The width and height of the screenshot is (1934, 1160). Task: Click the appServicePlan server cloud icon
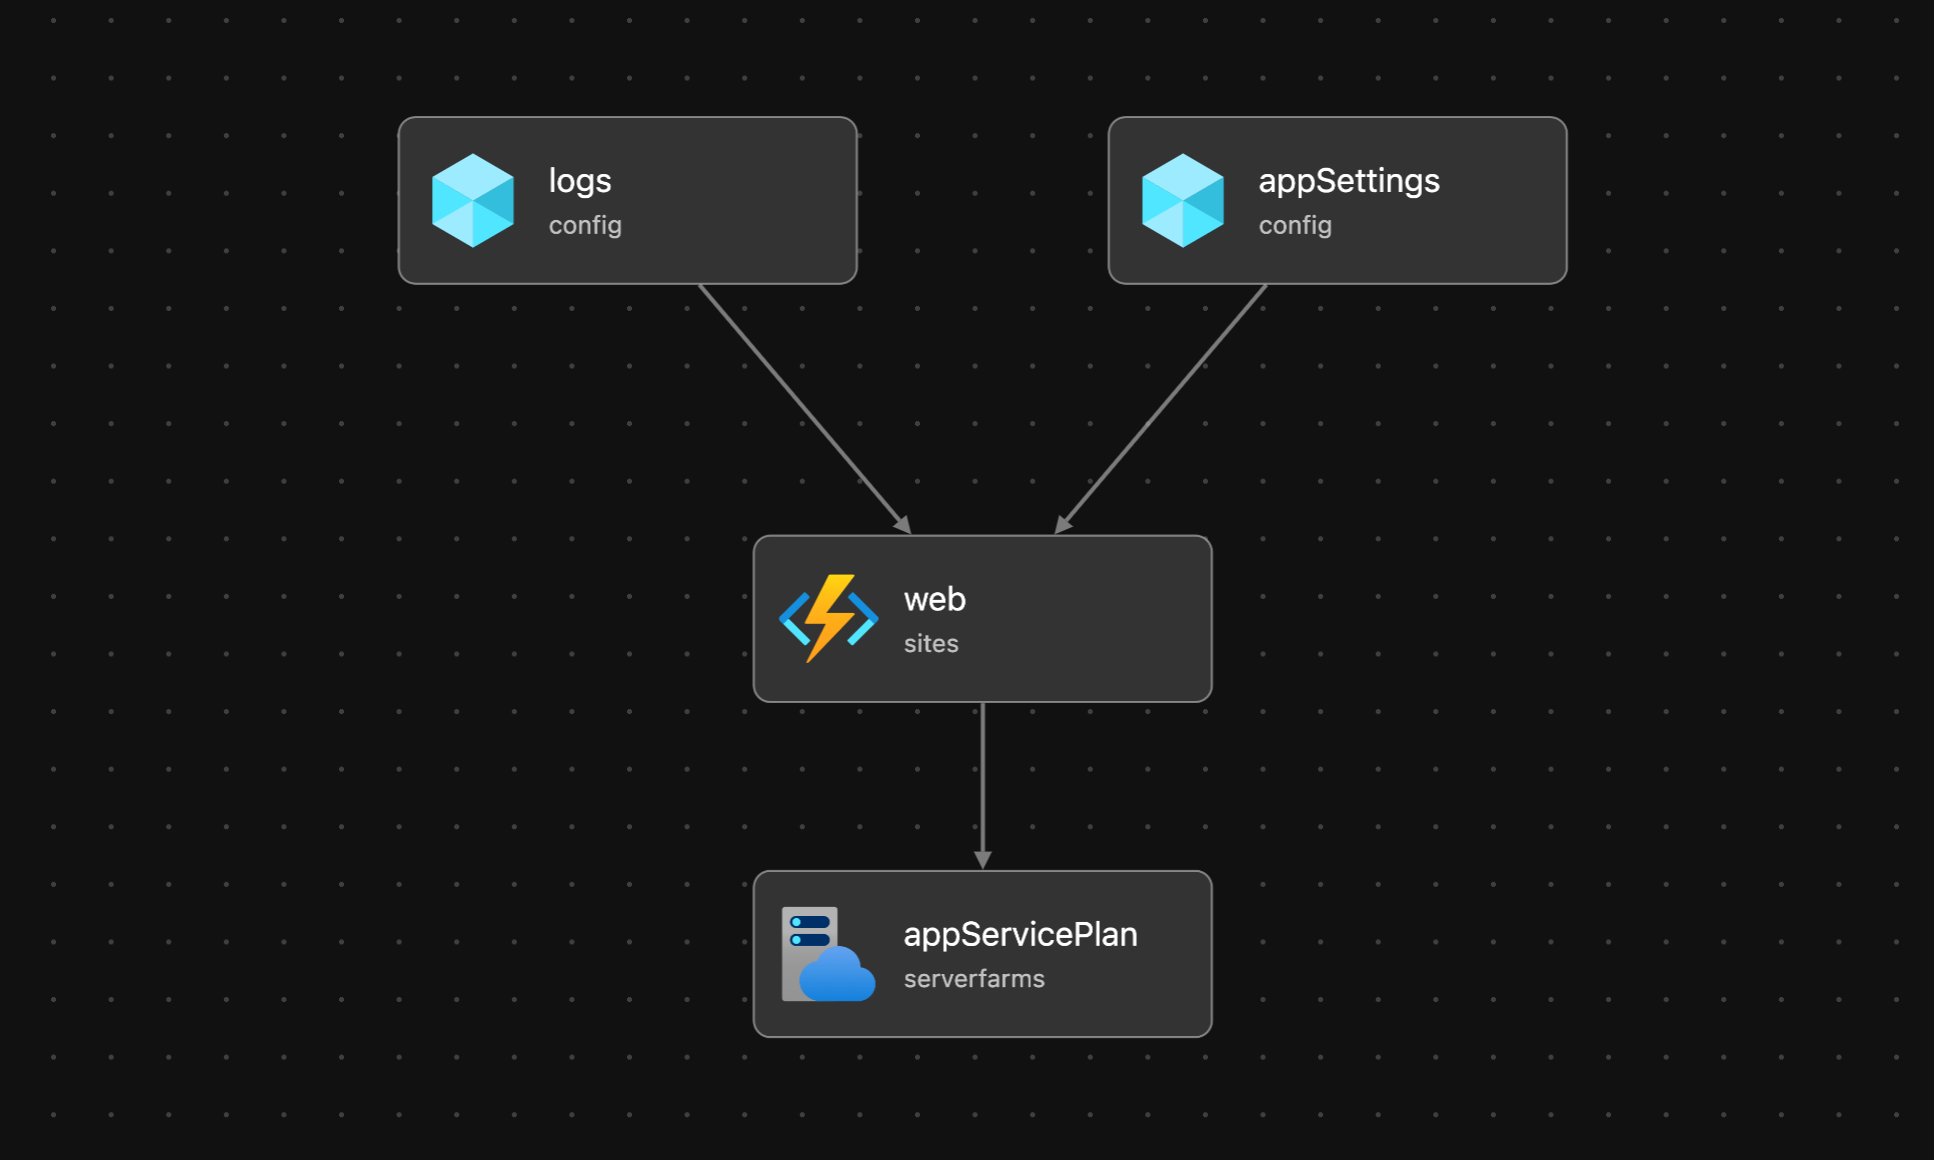[x=828, y=954]
